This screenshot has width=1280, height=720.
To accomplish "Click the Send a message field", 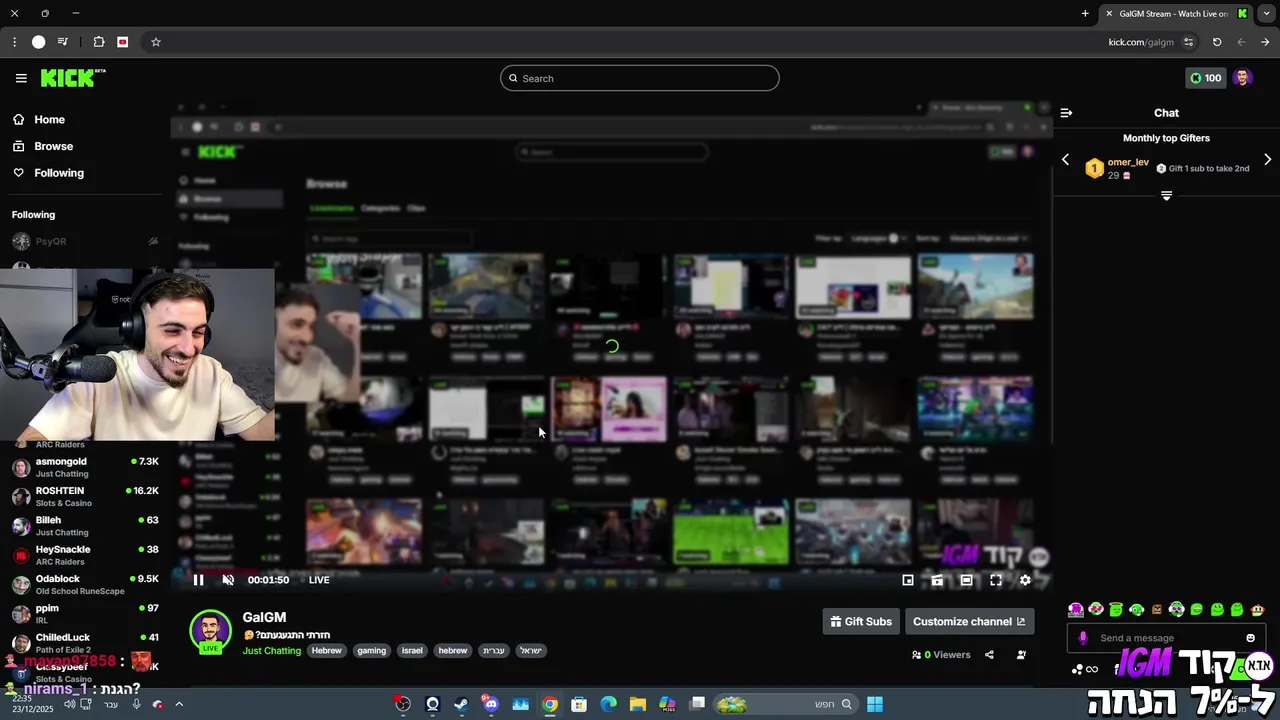I will point(1166,638).
